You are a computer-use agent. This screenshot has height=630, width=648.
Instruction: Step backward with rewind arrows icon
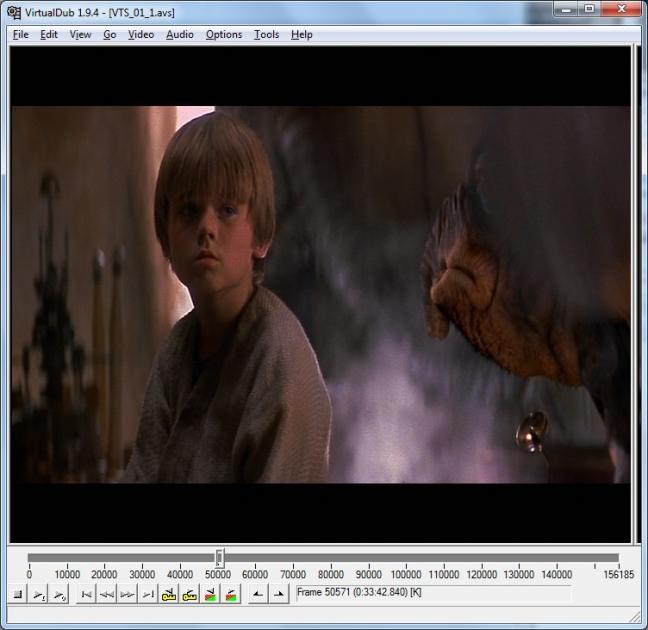click(107, 594)
